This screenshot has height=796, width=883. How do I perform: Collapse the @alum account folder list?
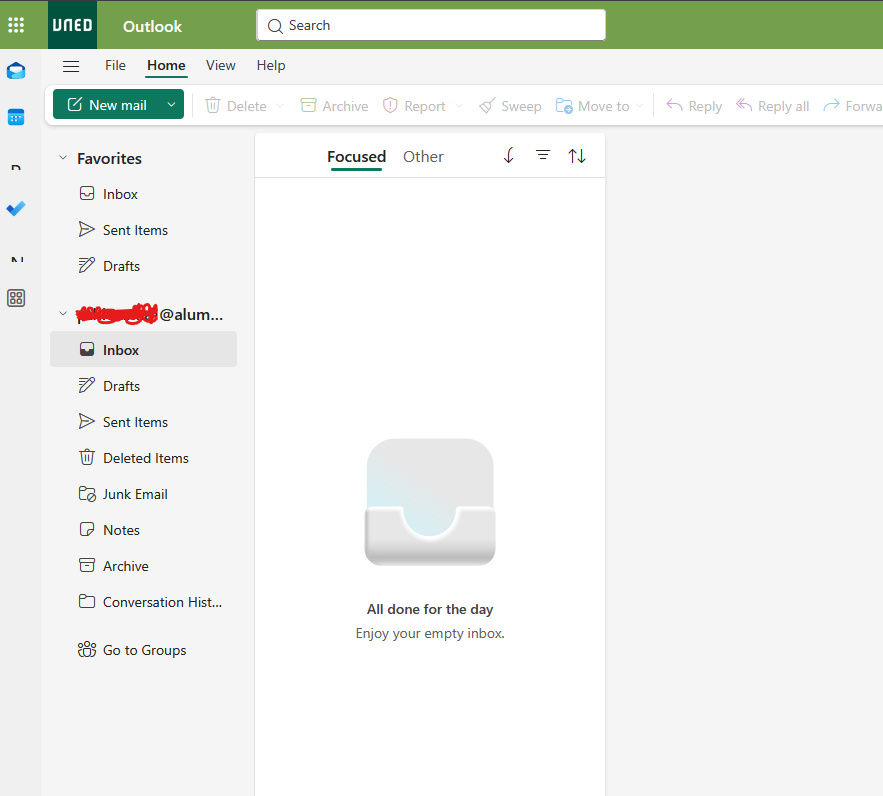tap(63, 314)
